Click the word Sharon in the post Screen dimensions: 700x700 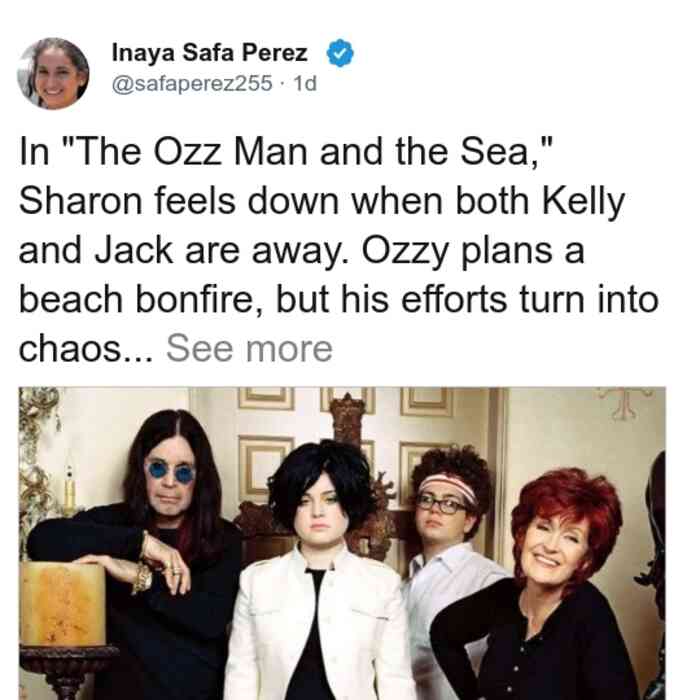coord(81,201)
